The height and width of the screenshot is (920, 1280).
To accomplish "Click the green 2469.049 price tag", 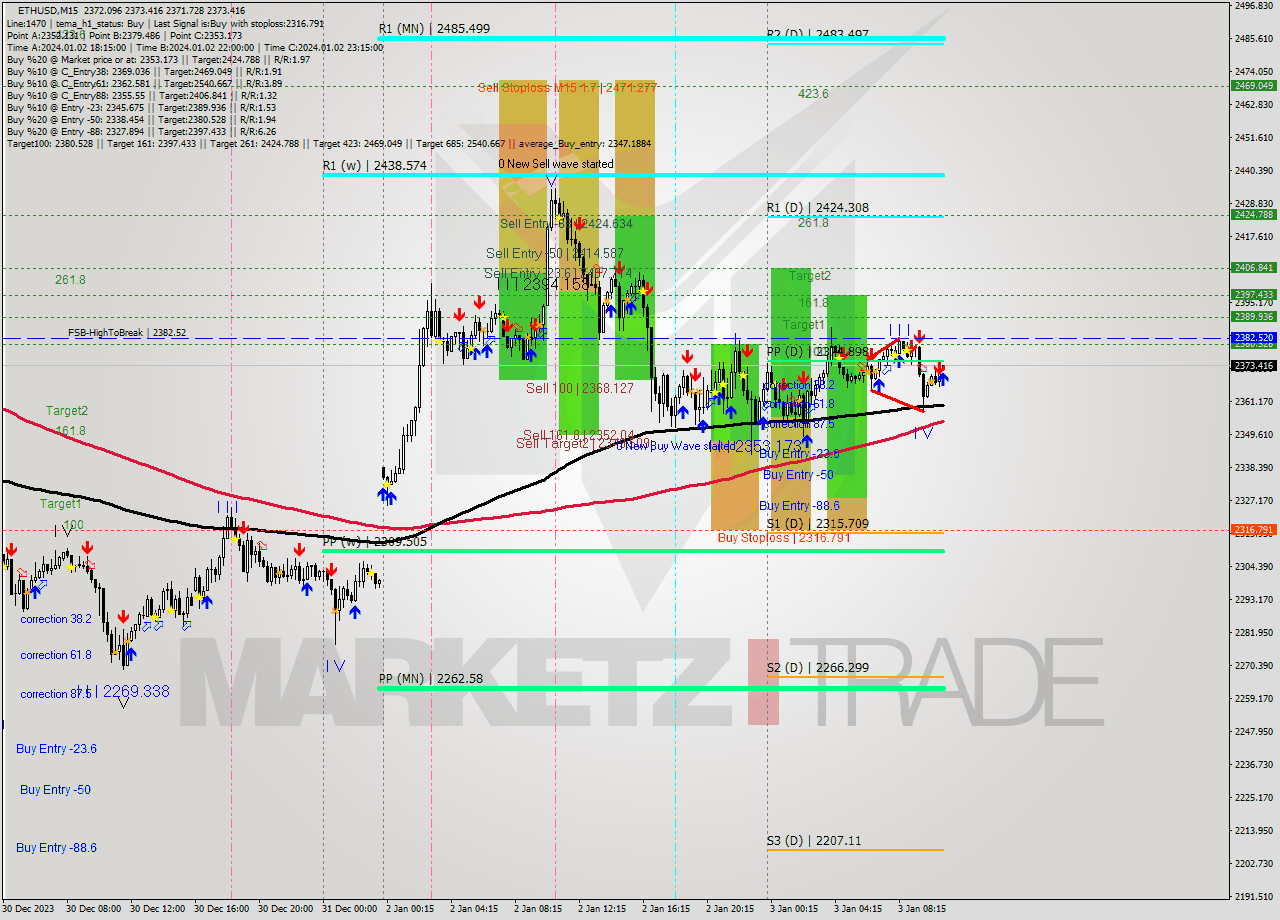I will point(1253,85).
